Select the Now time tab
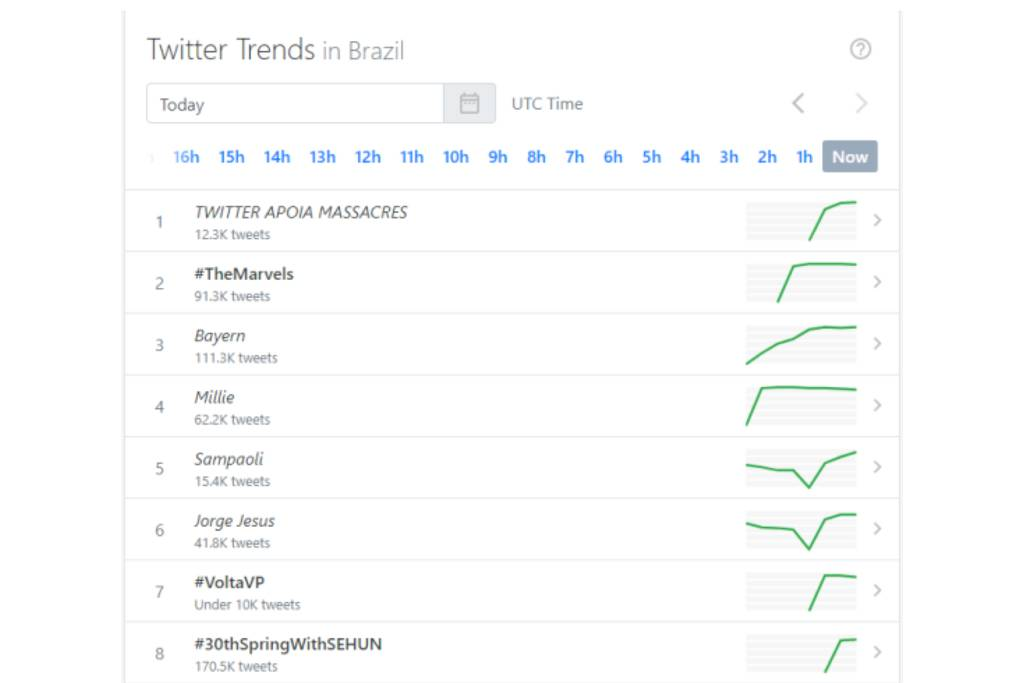This screenshot has width=1024, height=683. coord(850,157)
